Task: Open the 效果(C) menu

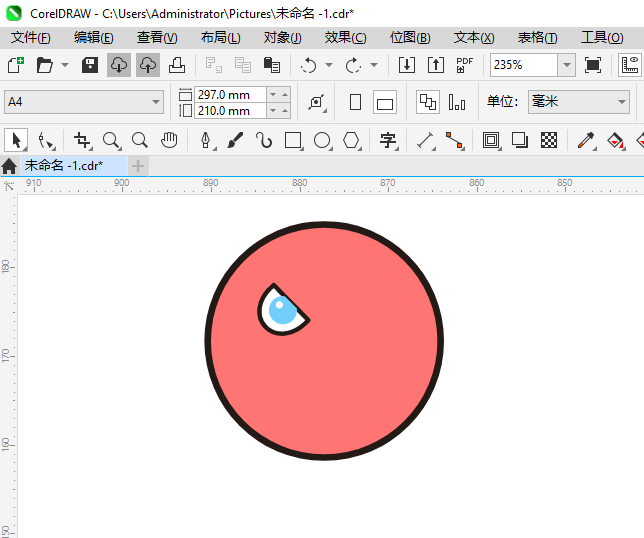Action: tap(345, 37)
